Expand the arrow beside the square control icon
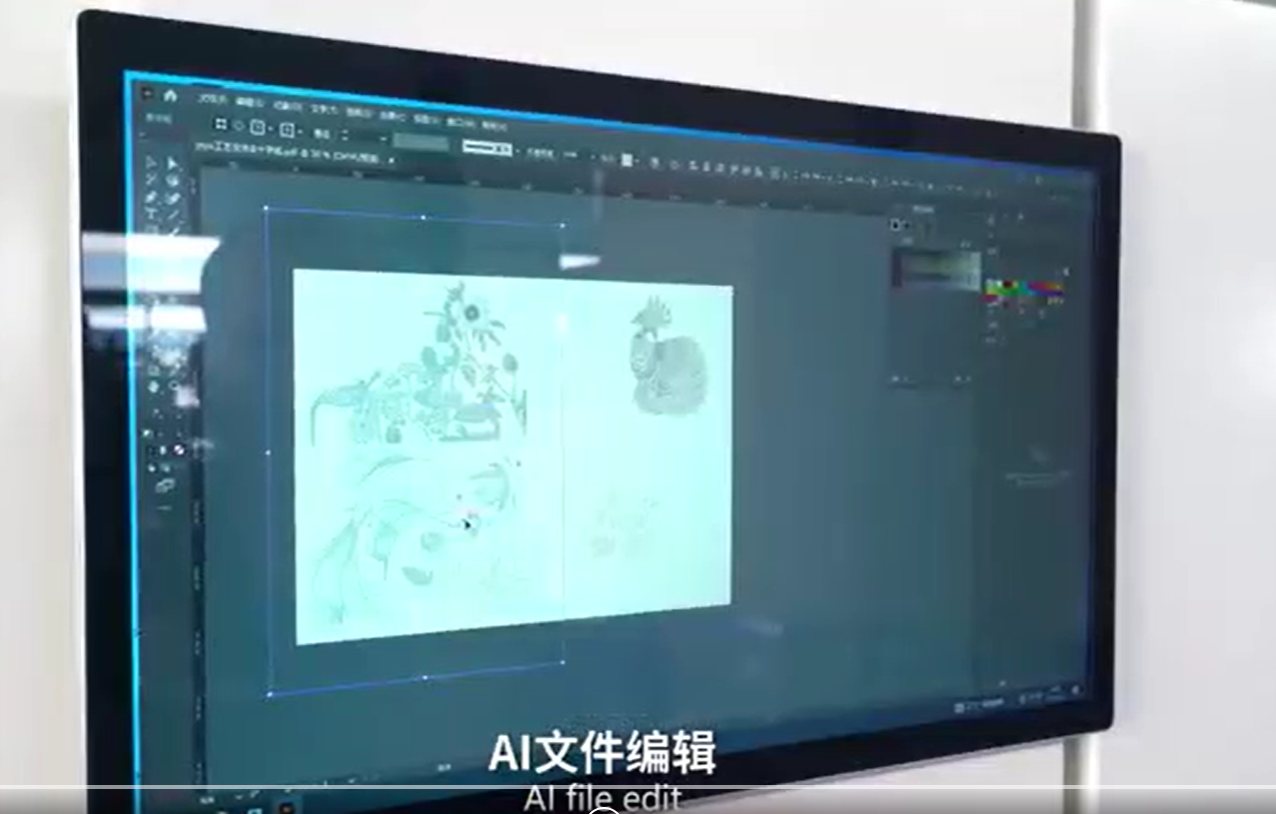Screen dimensions: 1276x814 click(x=271, y=128)
